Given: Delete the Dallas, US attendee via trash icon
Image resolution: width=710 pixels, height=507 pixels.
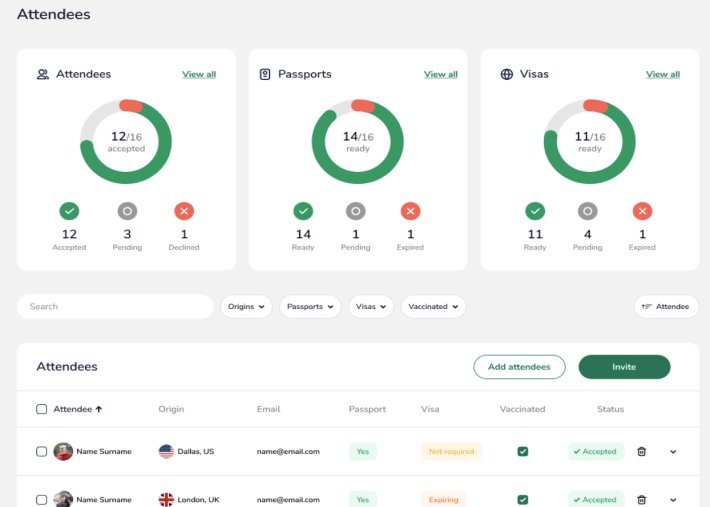Looking at the screenshot, I should tap(642, 452).
